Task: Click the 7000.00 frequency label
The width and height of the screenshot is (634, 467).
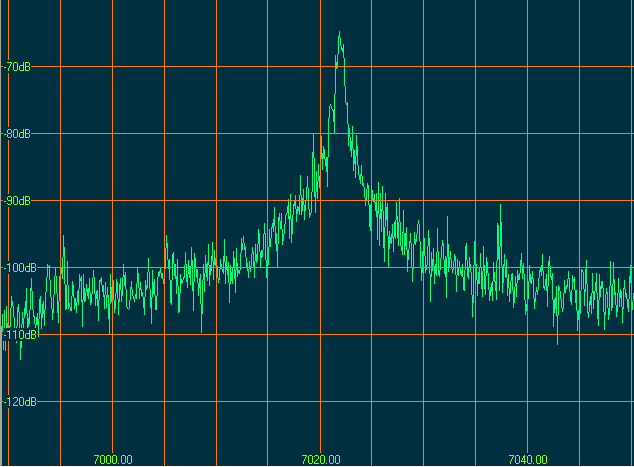Action: [x=113, y=460]
